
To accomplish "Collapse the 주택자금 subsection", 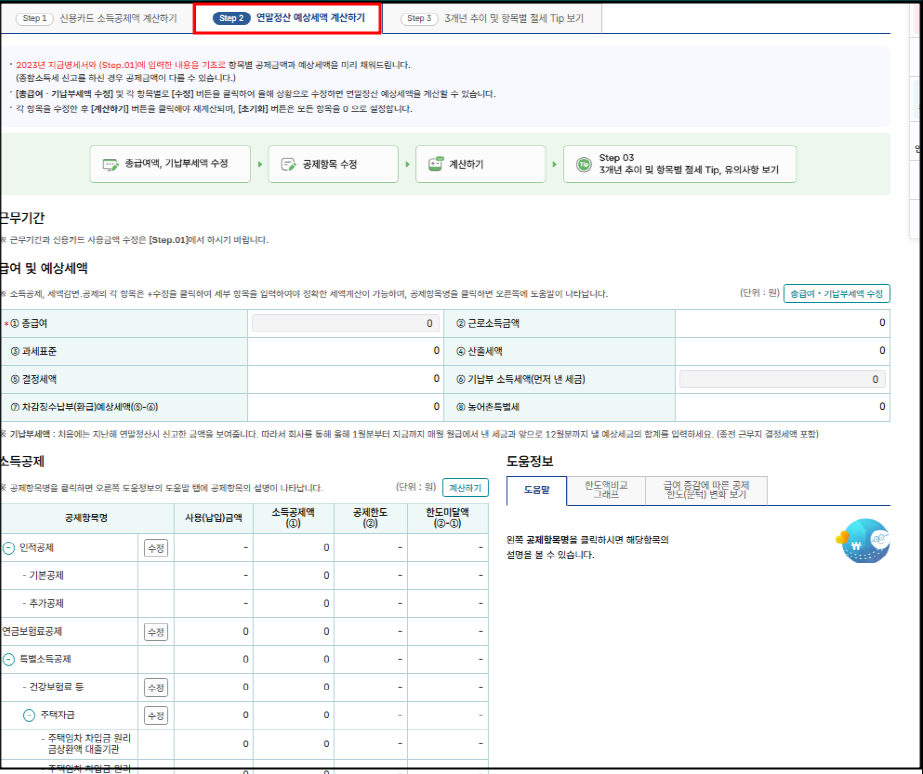I will coord(29,715).
